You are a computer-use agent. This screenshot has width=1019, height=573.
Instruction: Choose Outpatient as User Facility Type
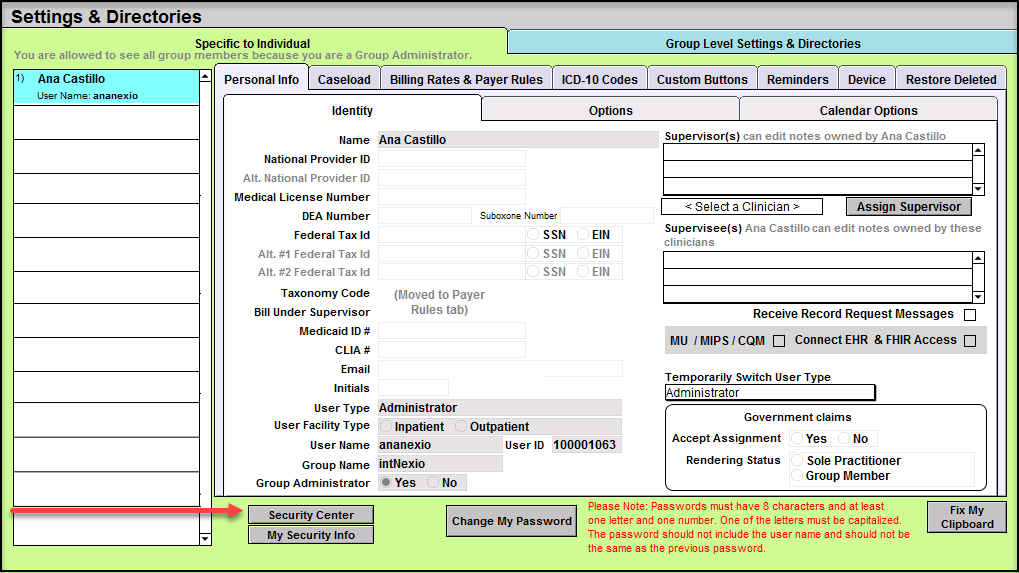461,427
